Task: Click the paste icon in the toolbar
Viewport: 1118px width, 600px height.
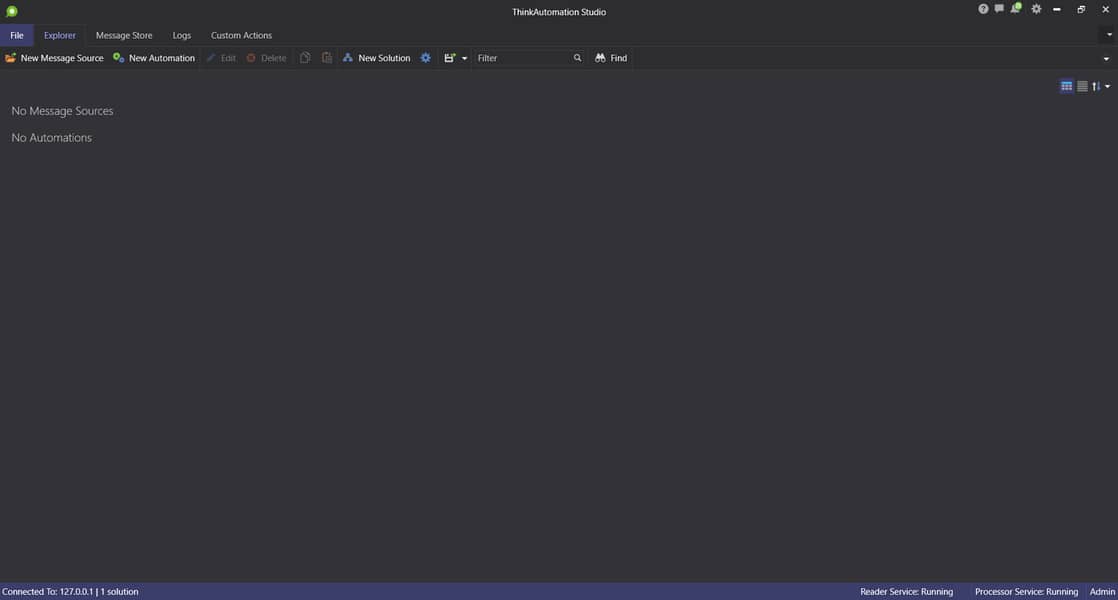Action: point(327,58)
